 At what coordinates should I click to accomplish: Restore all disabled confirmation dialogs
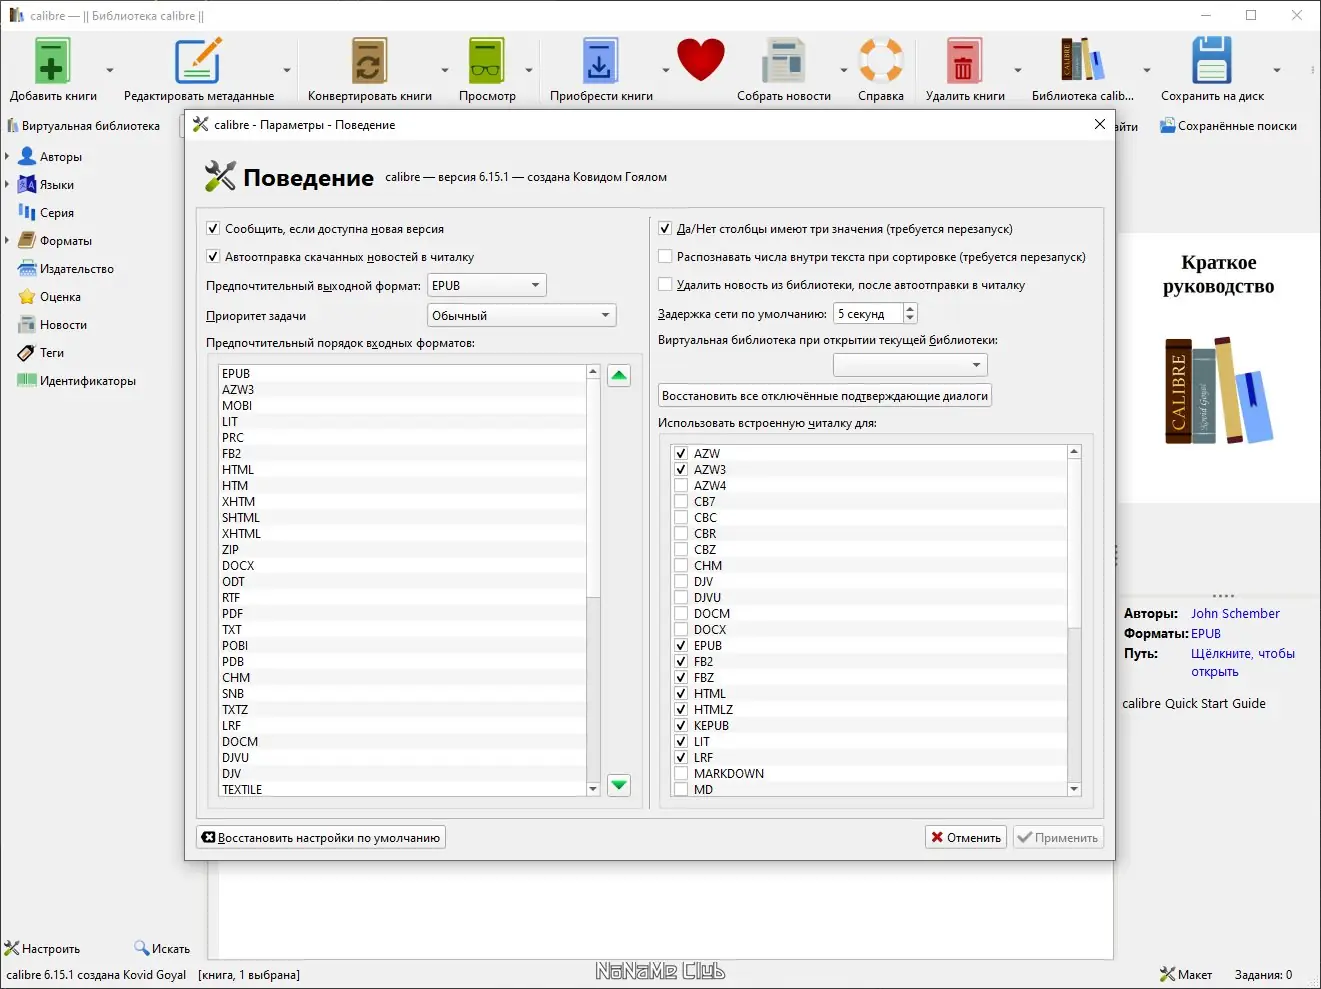click(825, 396)
